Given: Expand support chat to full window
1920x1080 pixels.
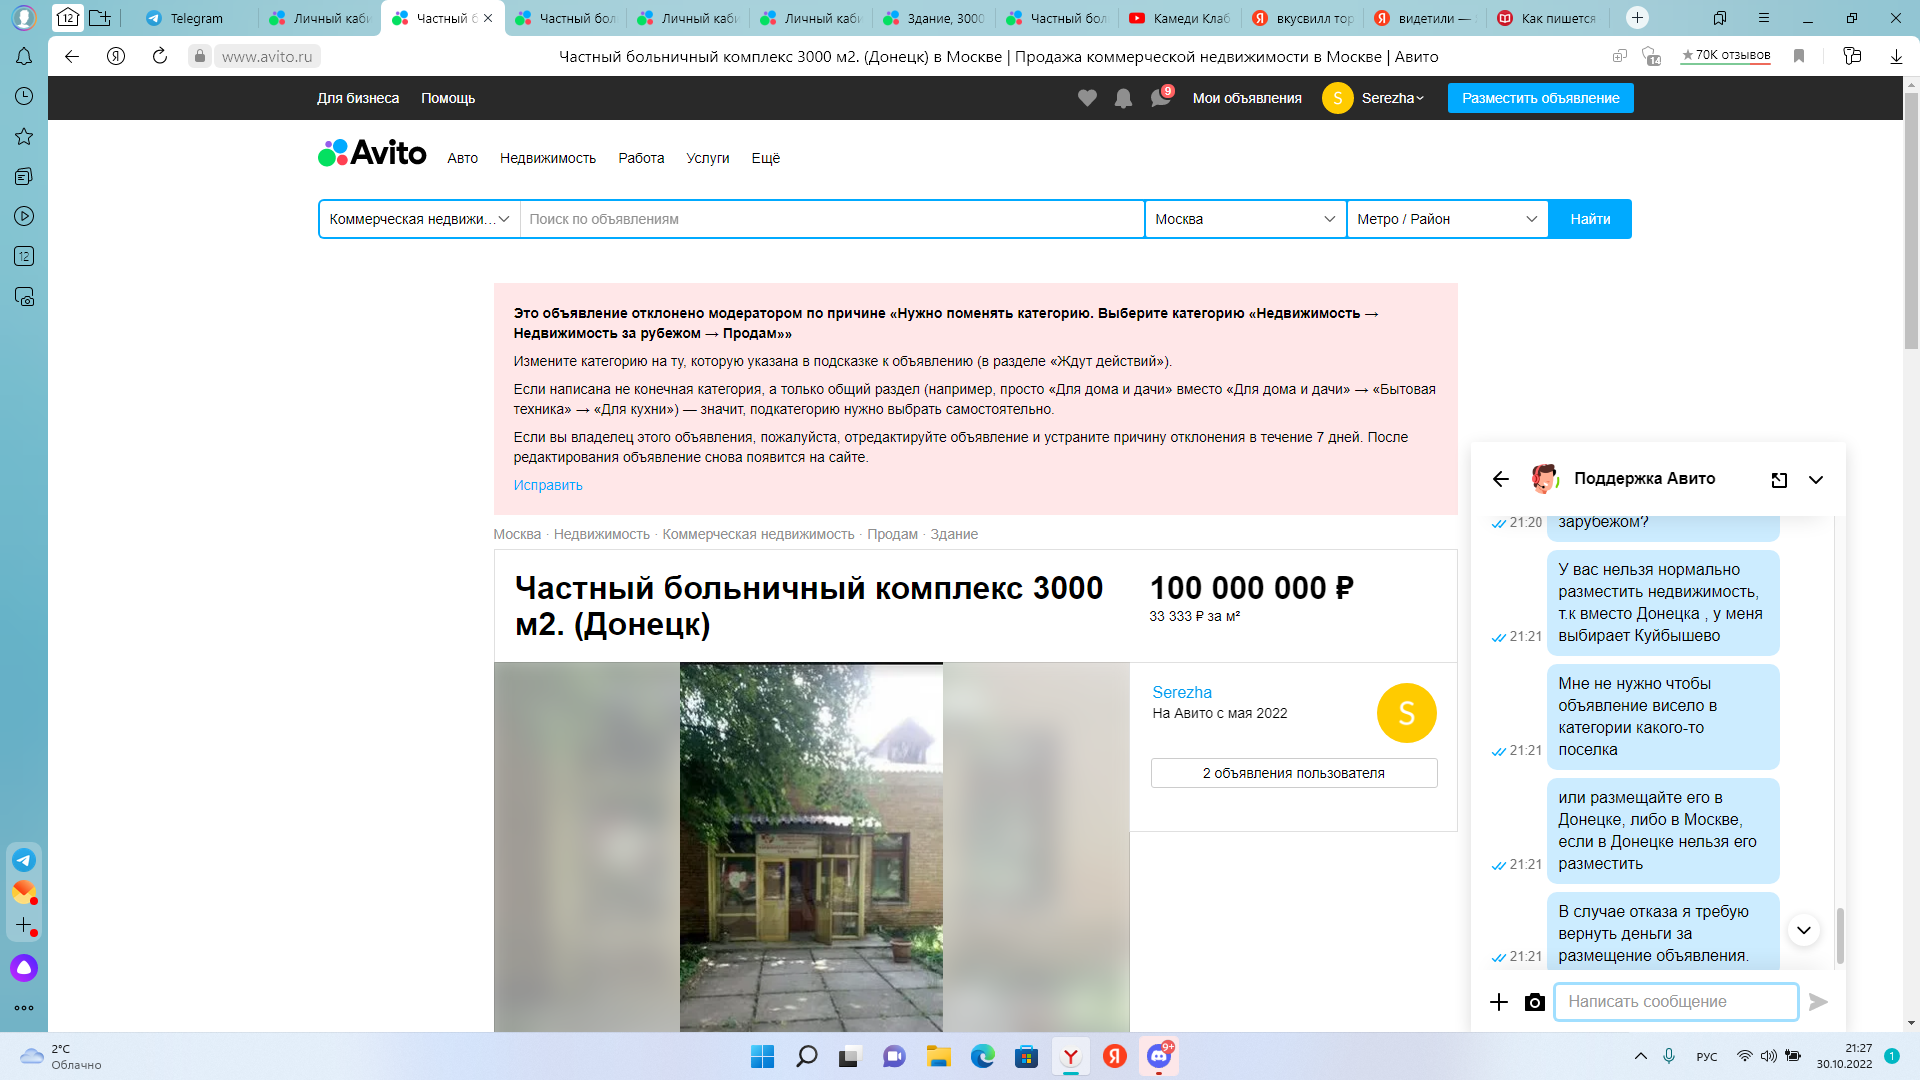Looking at the screenshot, I should [x=1779, y=480].
